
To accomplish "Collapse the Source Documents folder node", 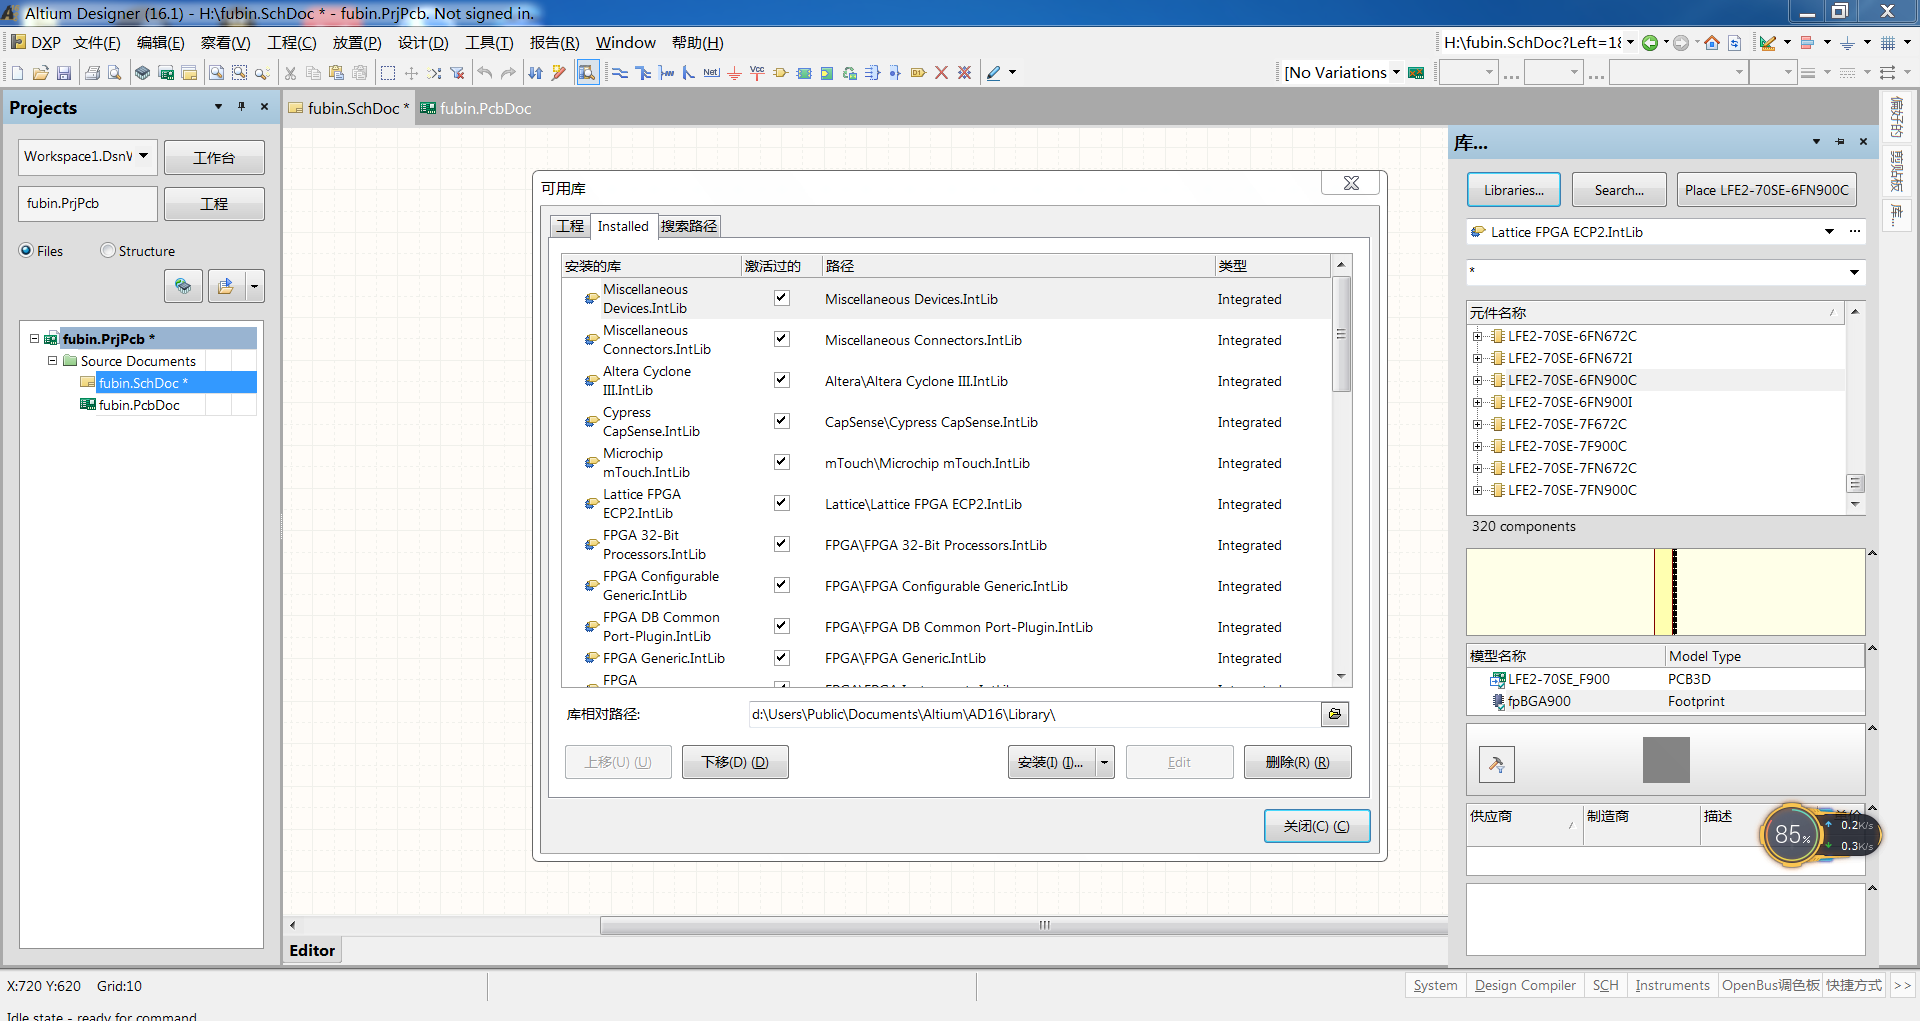I will 53,361.
